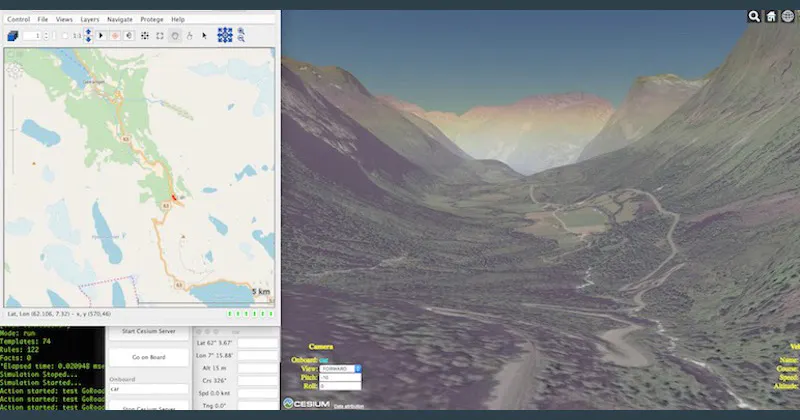Screen dimensions: 800x420
Task: Open the Layers menu
Action: (x=90, y=19)
